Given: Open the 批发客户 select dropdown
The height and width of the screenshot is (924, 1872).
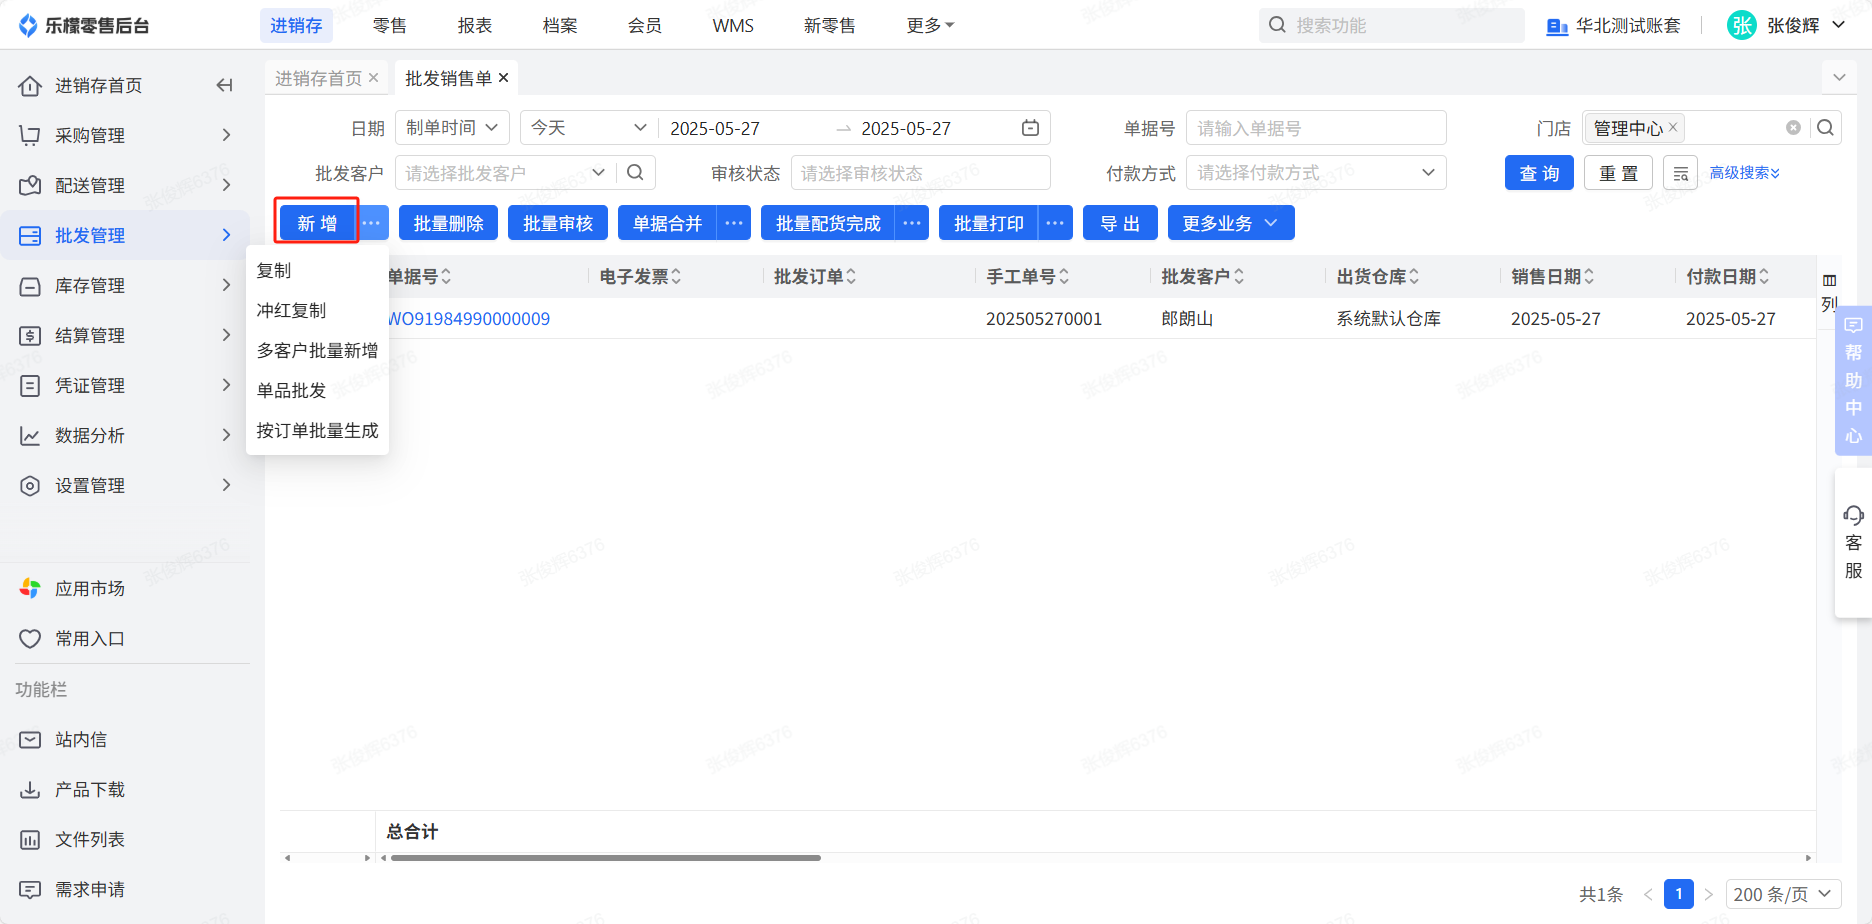Looking at the screenshot, I should (x=506, y=172).
